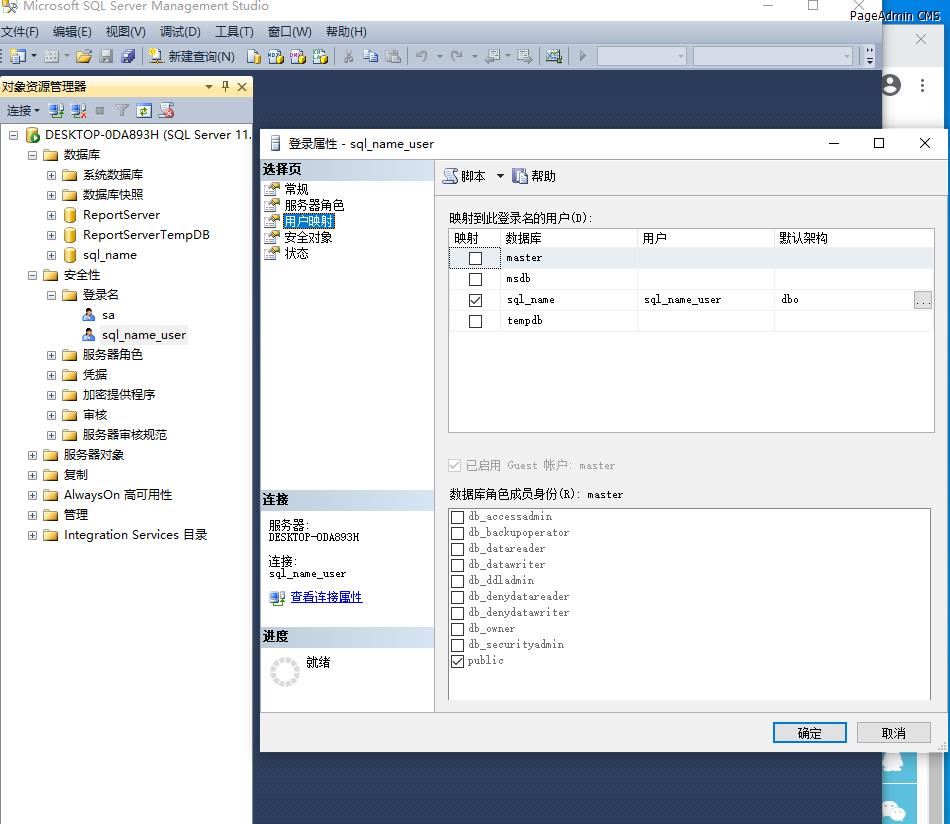Click Connect Object Explorer icon

(56, 110)
